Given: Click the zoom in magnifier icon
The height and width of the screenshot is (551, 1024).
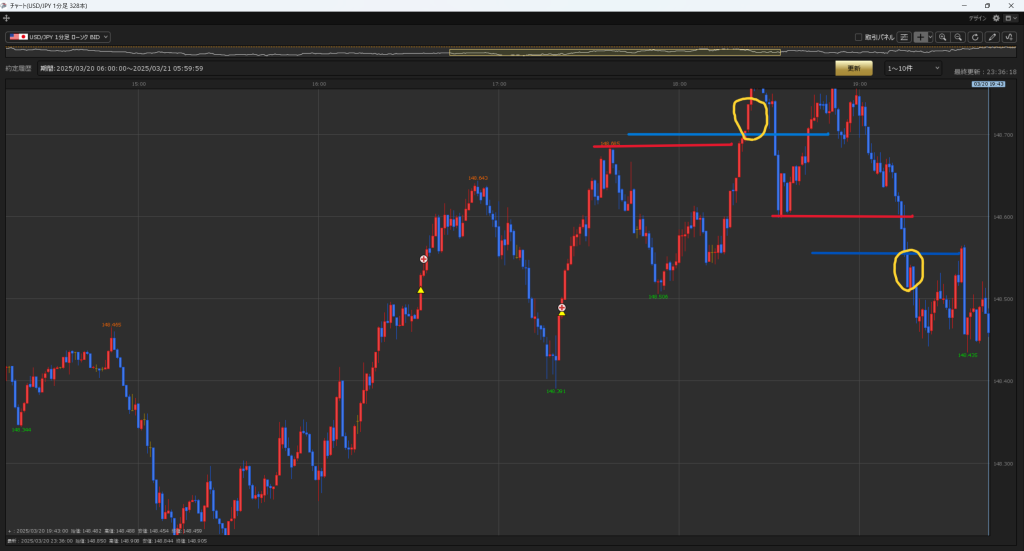Looking at the screenshot, I should [942, 37].
